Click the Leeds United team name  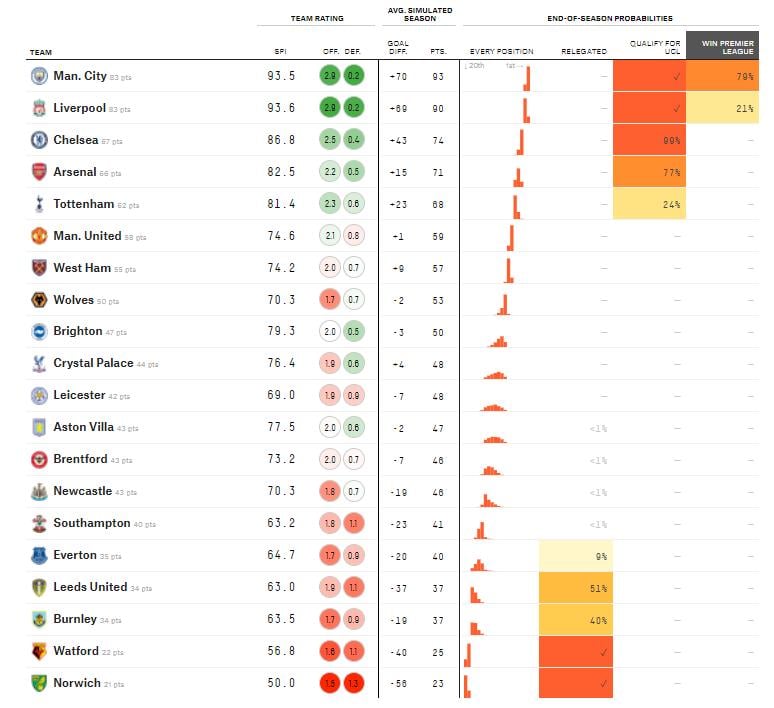pos(90,587)
